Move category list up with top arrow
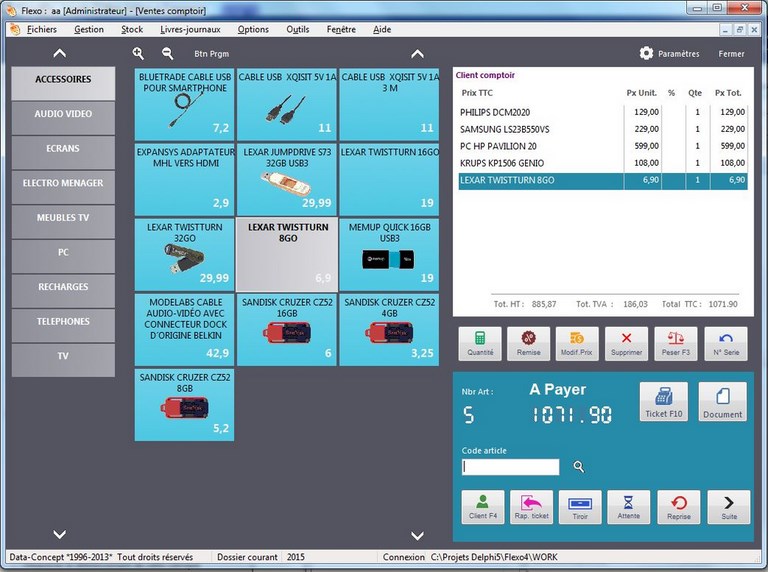768x572 pixels. (x=60, y=53)
